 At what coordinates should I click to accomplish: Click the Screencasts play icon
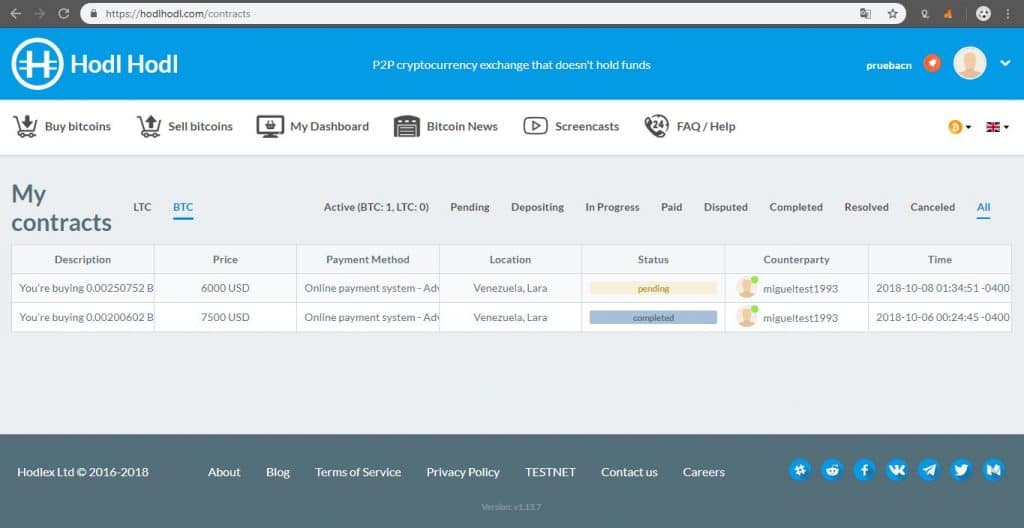click(x=536, y=126)
